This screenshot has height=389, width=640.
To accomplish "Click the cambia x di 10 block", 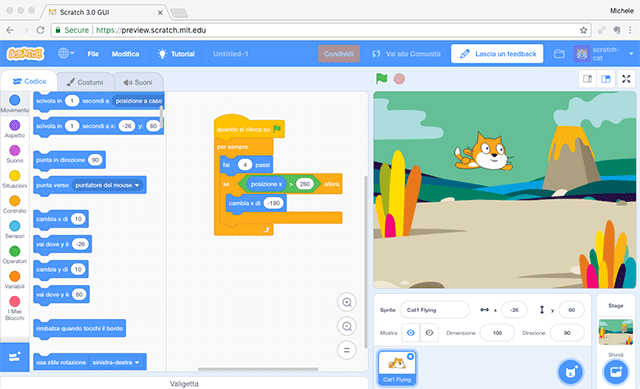I will (60, 219).
